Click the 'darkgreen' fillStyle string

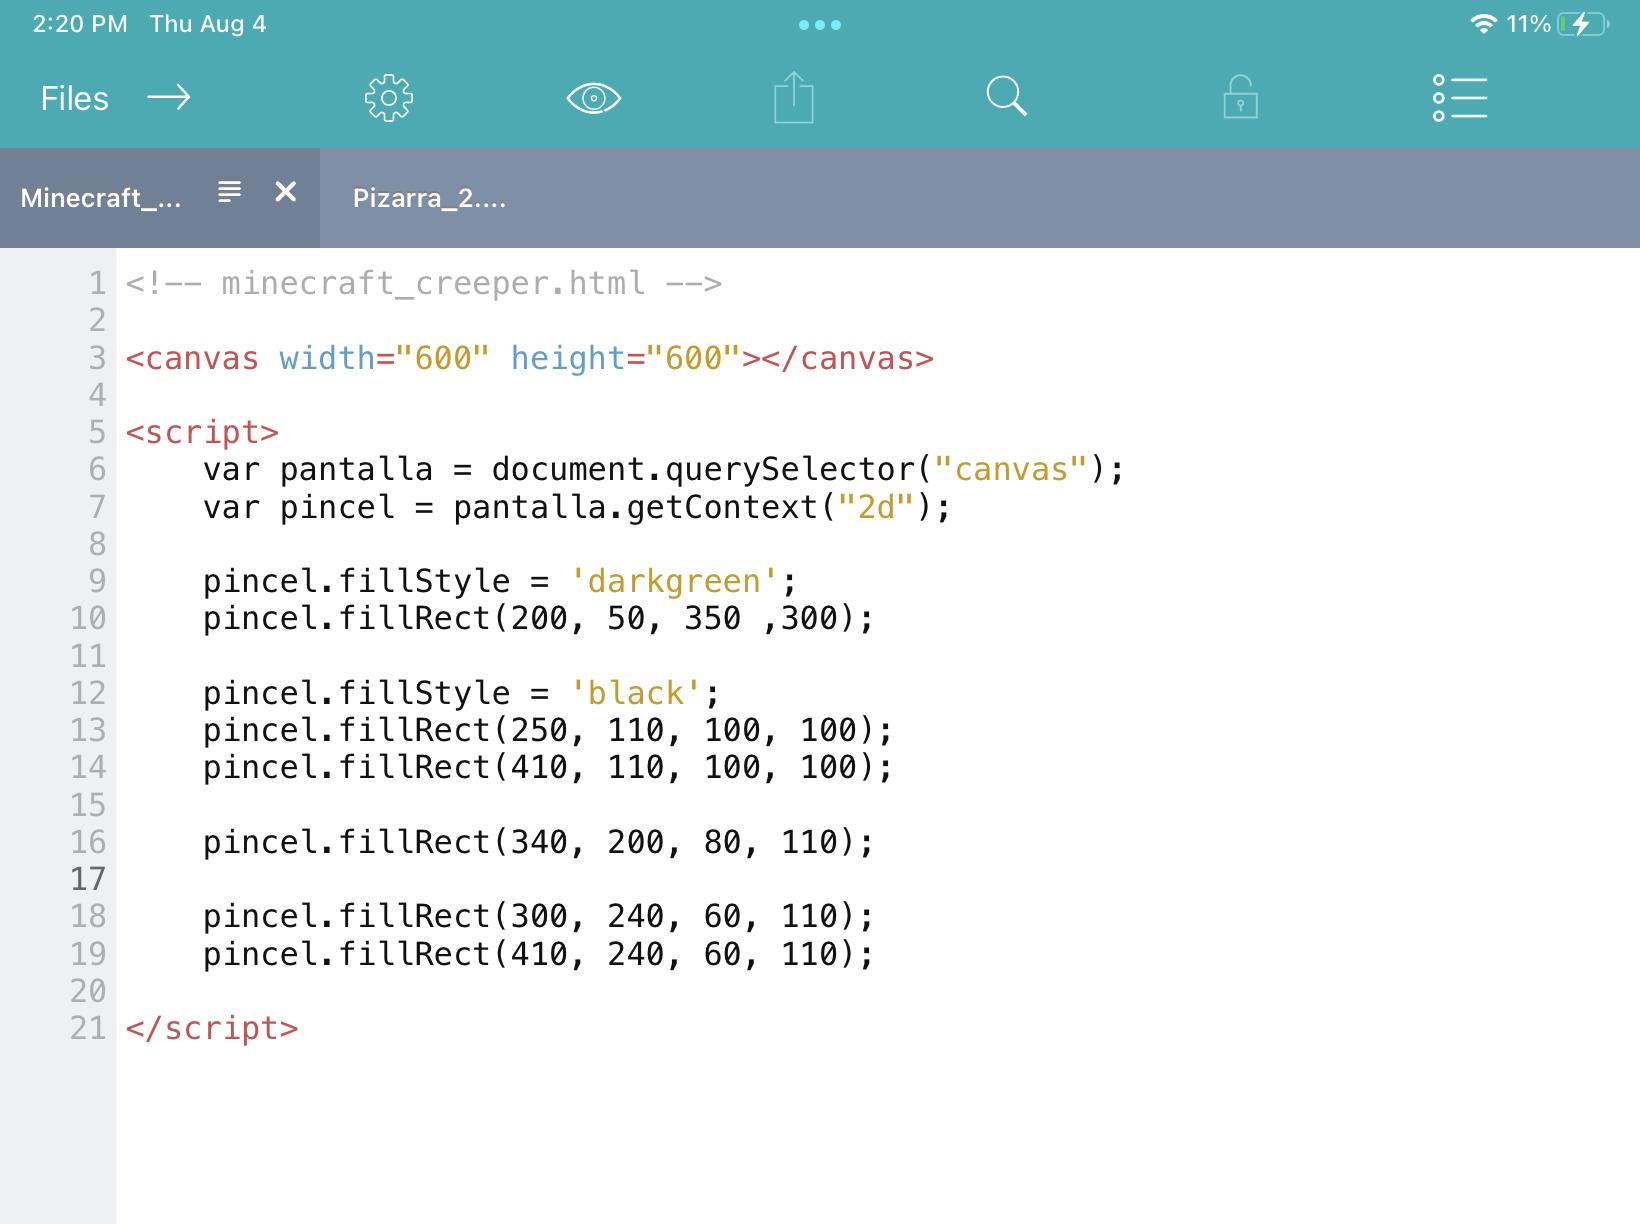click(x=674, y=581)
